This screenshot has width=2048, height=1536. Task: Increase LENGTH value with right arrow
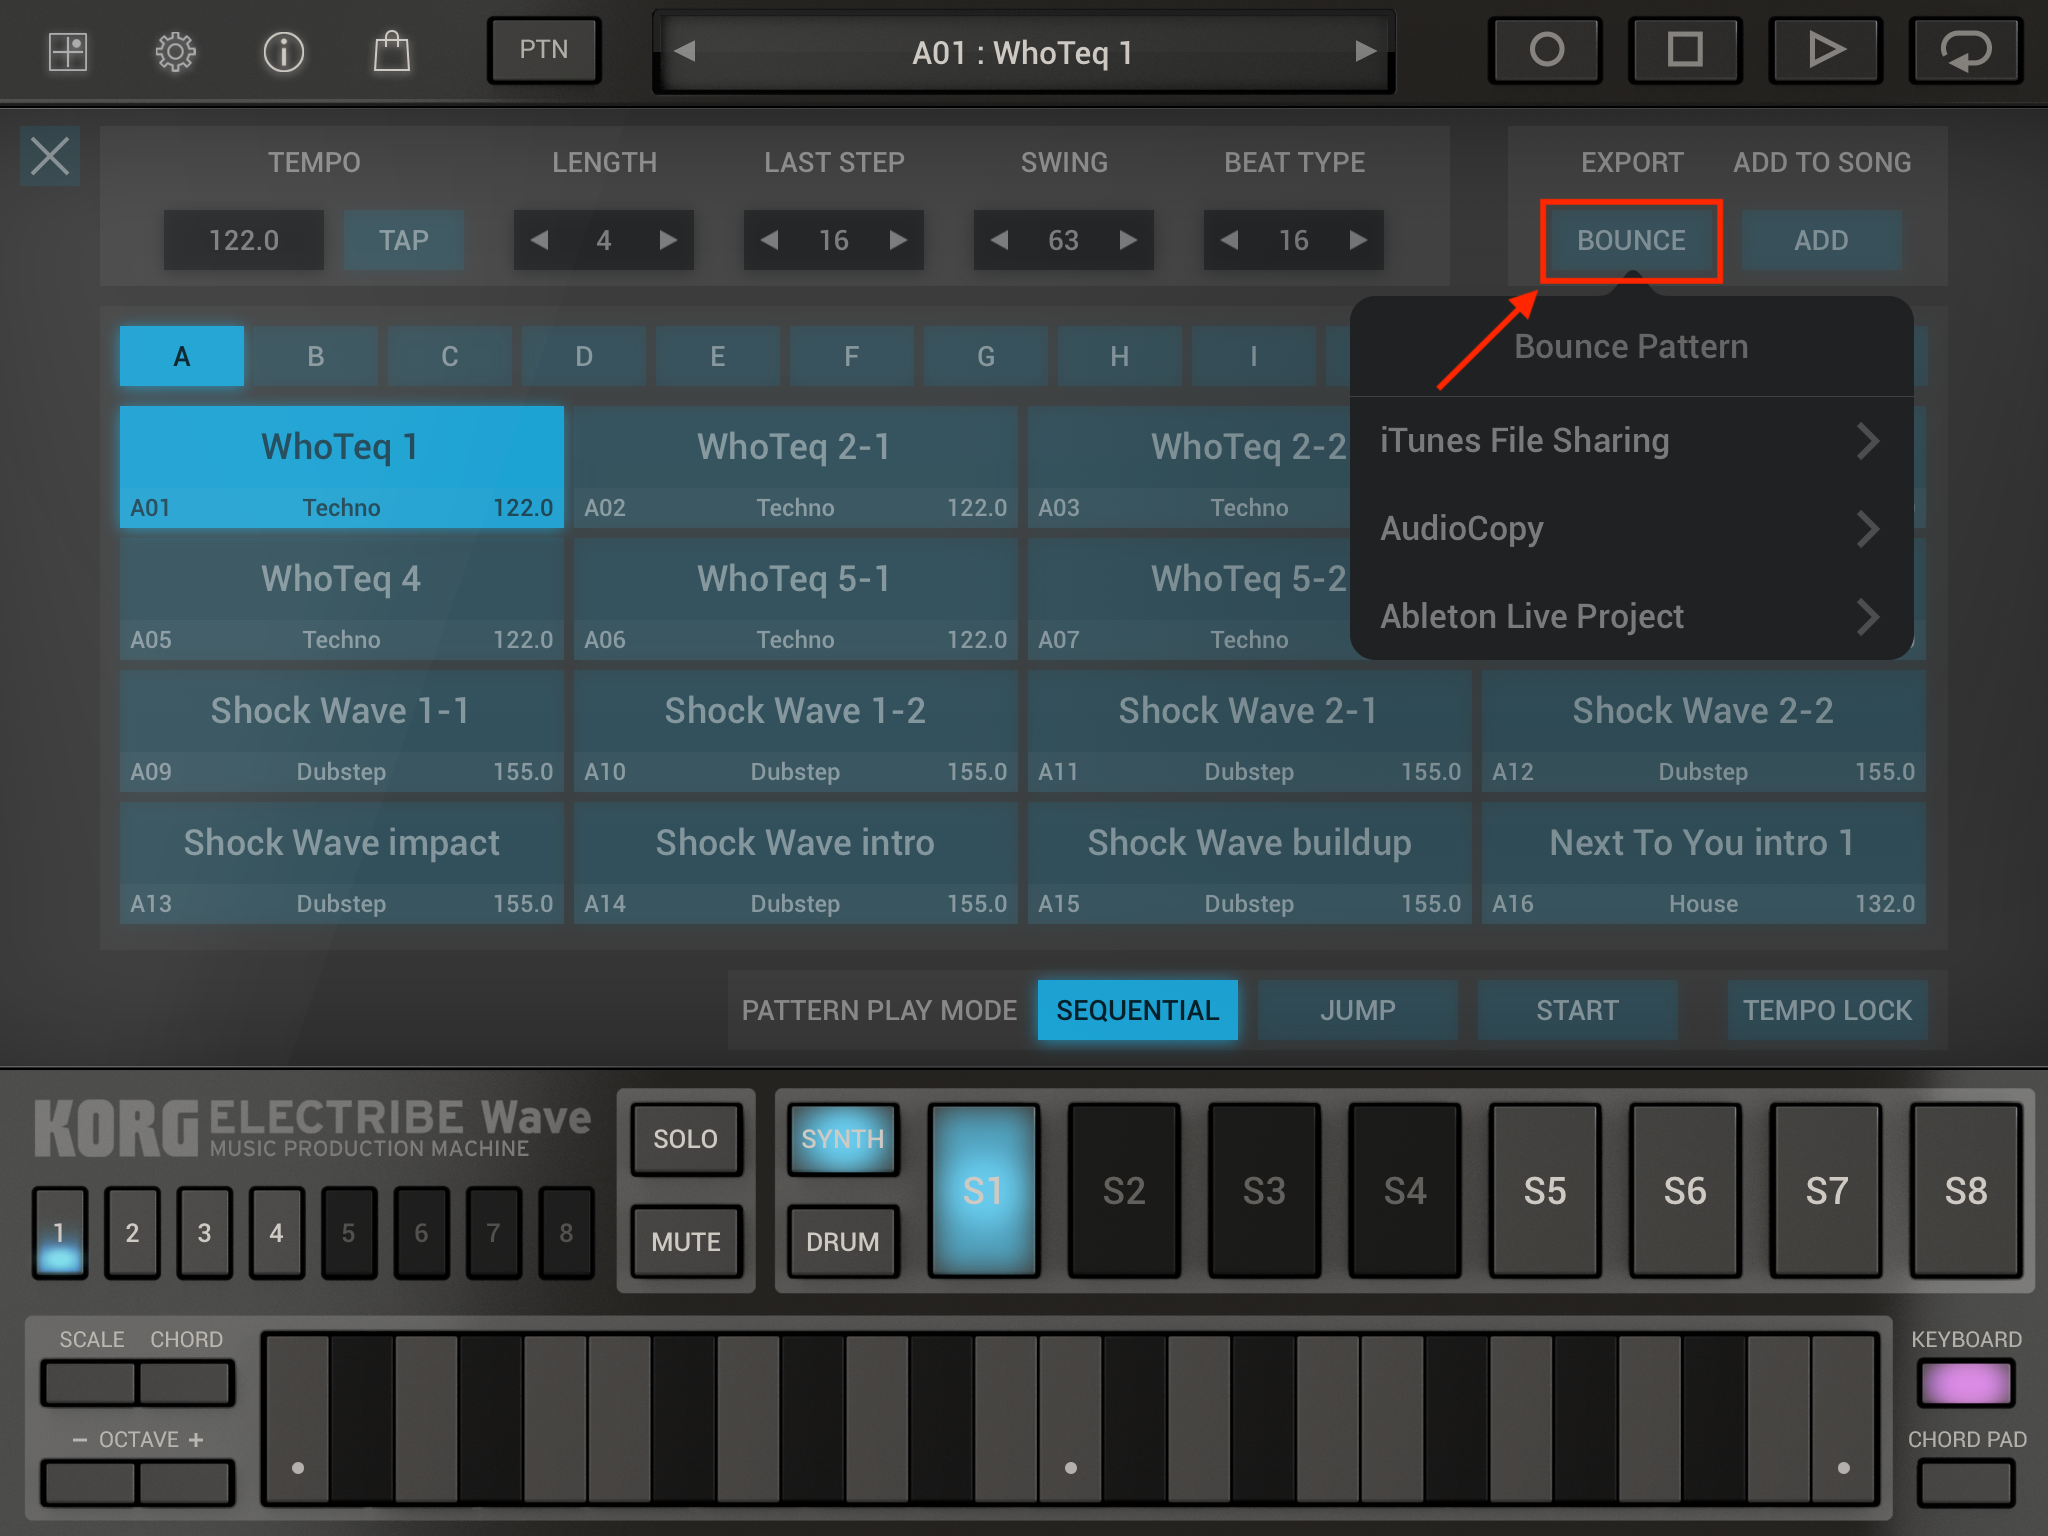(x=668, y=240)
